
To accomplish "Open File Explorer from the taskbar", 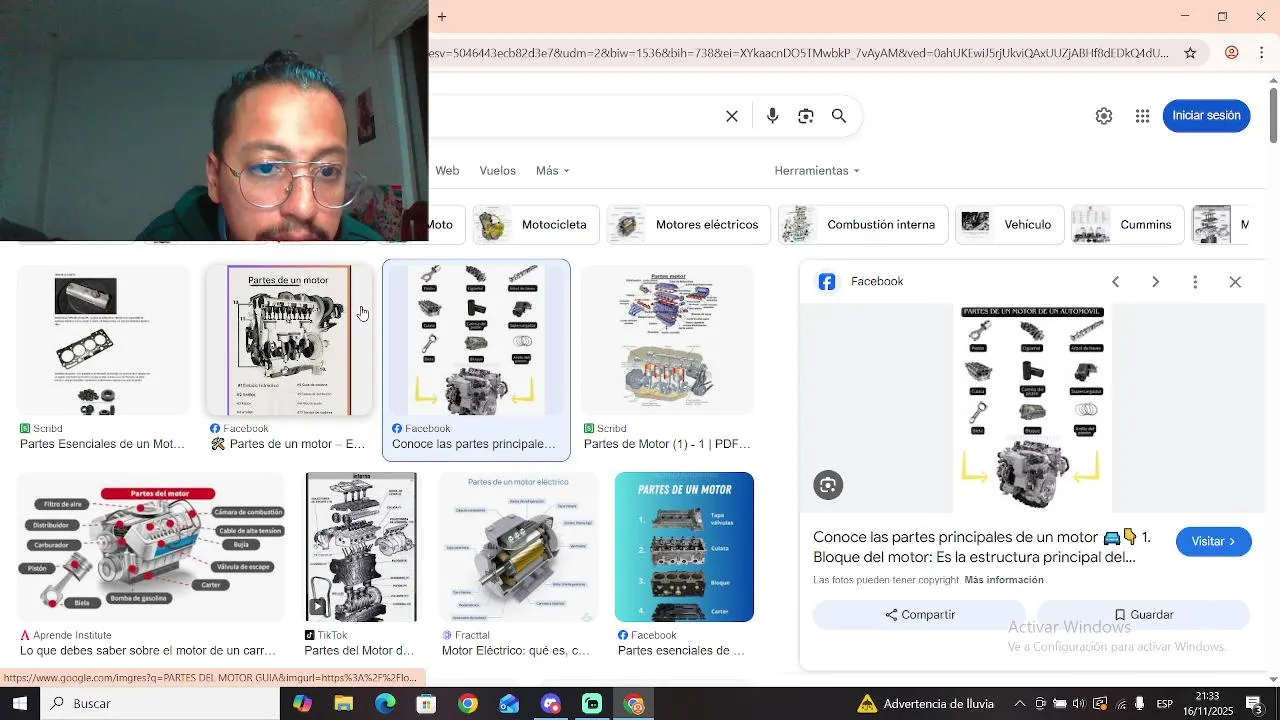I will [x=344, y=704].
